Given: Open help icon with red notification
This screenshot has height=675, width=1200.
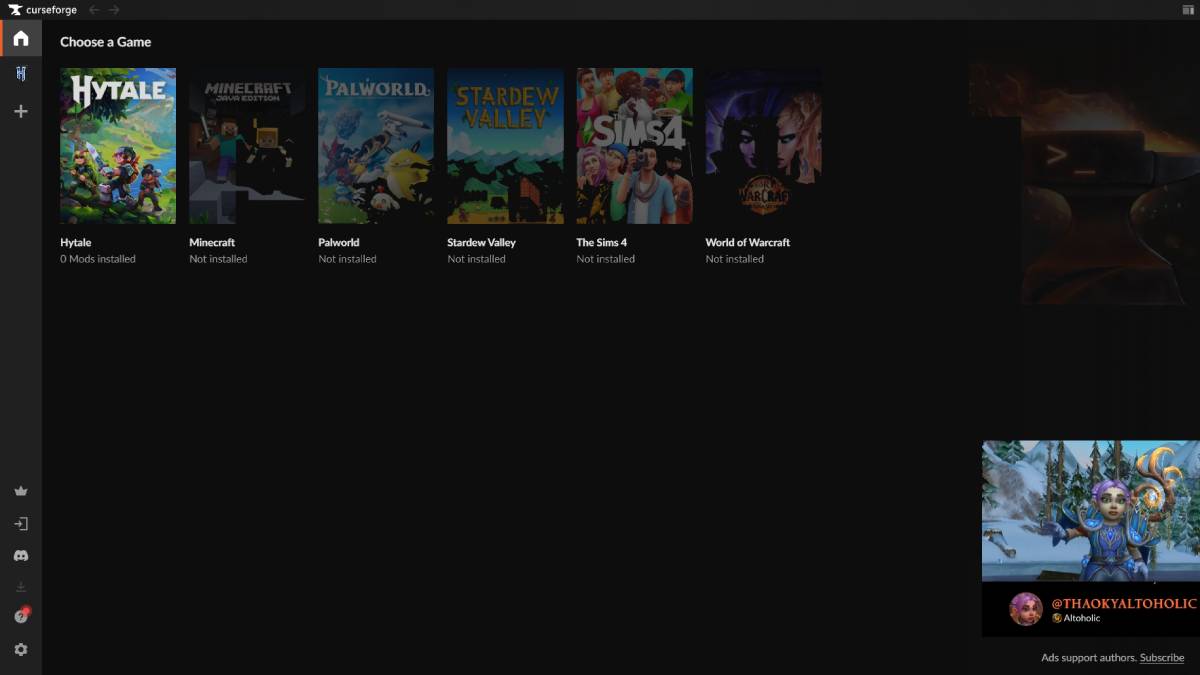Looking at the screenshot, I should coord(21,616).
